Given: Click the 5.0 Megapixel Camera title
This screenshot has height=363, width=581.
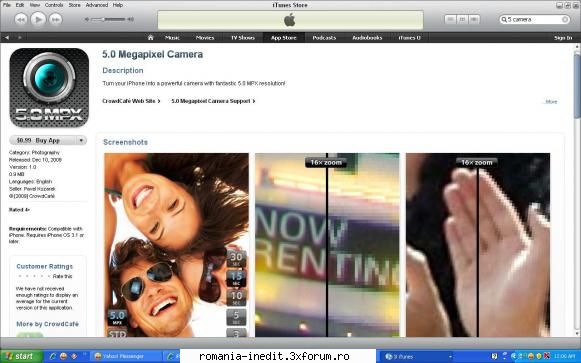Looking at the screenshot, I should pyautogui.click(x=152, y=54).
